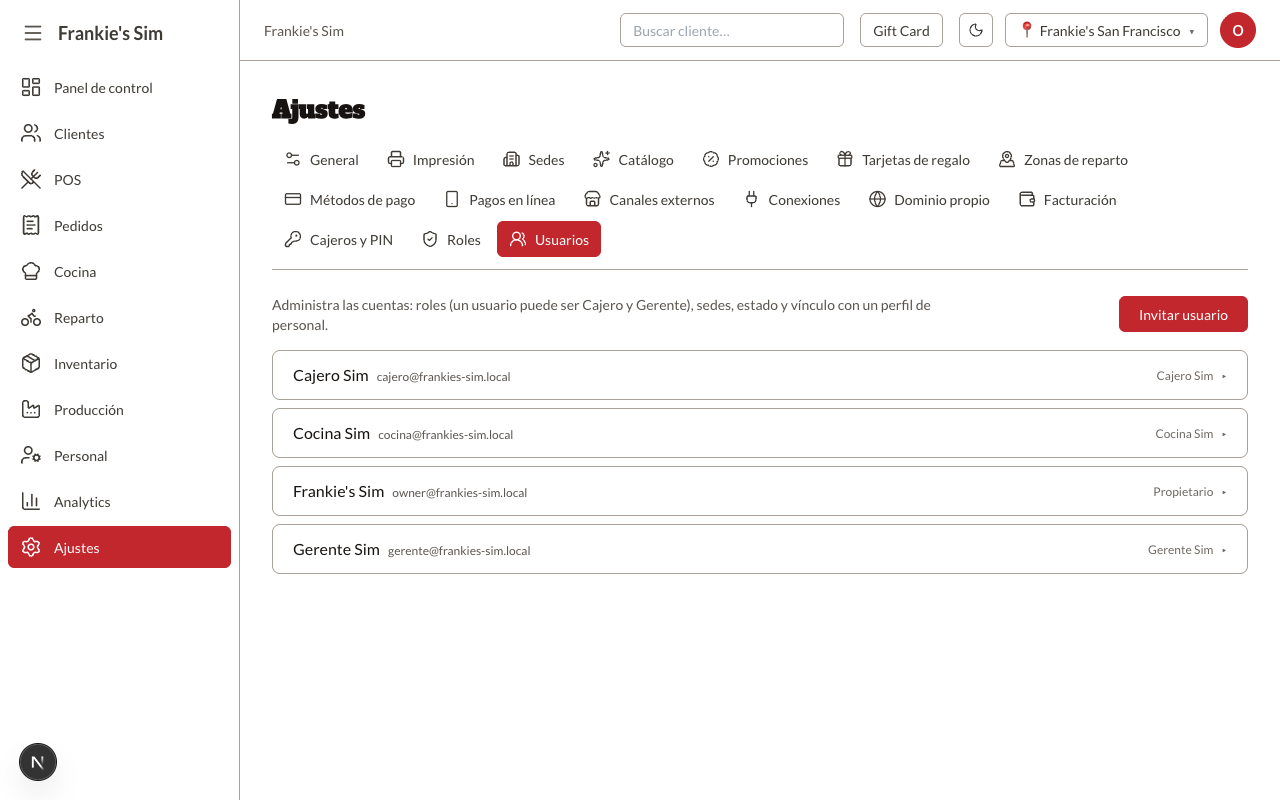Open Tarjetas de regalo tab

tap(903, 160)
